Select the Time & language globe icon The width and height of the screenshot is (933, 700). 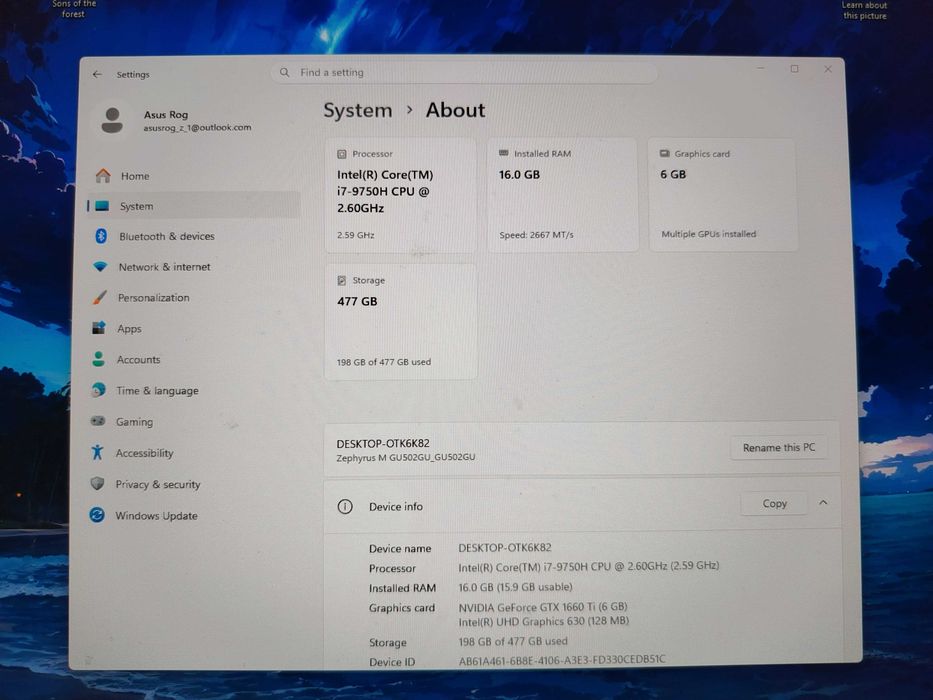point(98,390)
